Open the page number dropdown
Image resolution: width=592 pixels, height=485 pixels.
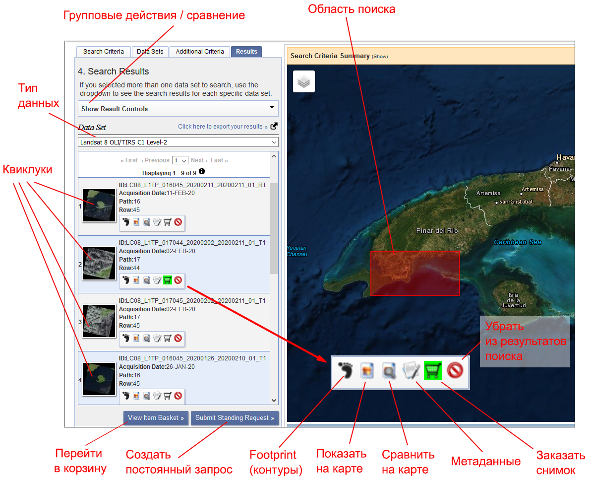(180, 160)
